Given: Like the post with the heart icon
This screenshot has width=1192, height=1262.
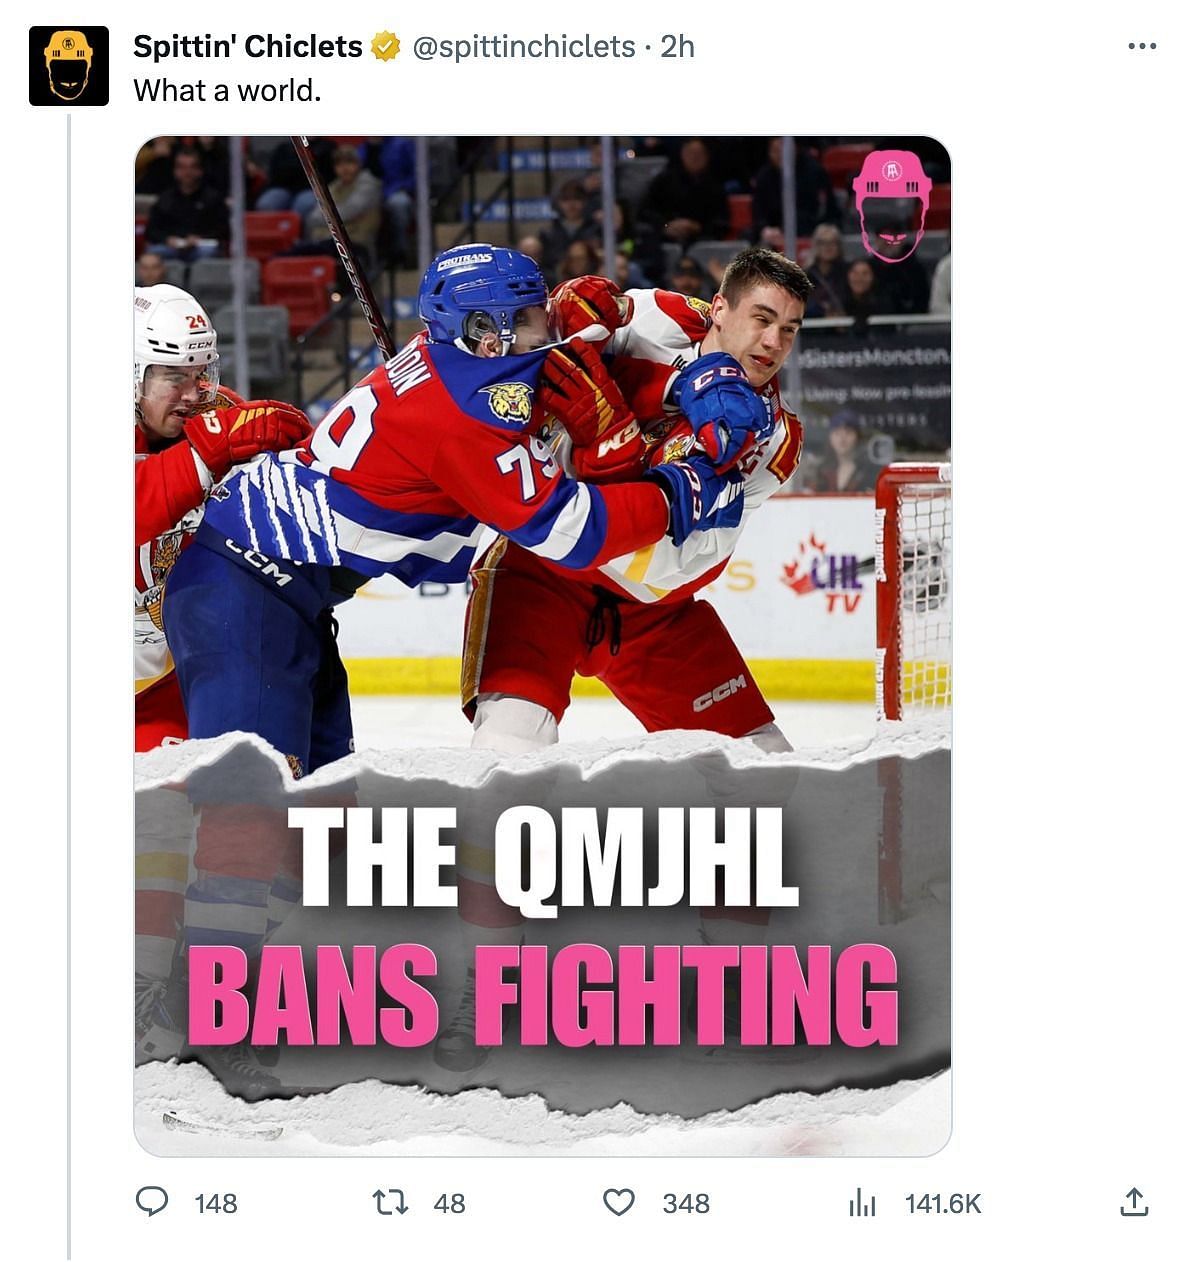Looking at the screenshot, I should tap(619, 1202).
